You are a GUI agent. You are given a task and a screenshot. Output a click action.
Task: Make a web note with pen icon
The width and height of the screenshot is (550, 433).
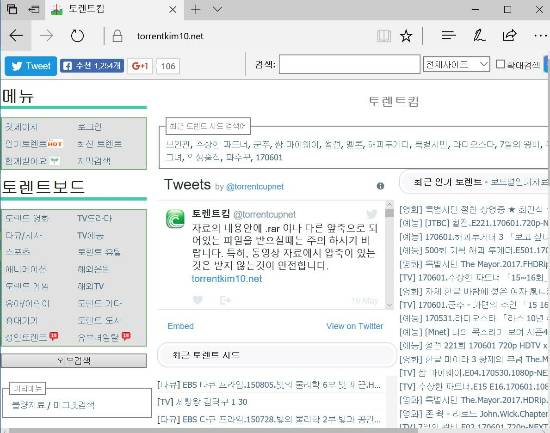[479, 35]
